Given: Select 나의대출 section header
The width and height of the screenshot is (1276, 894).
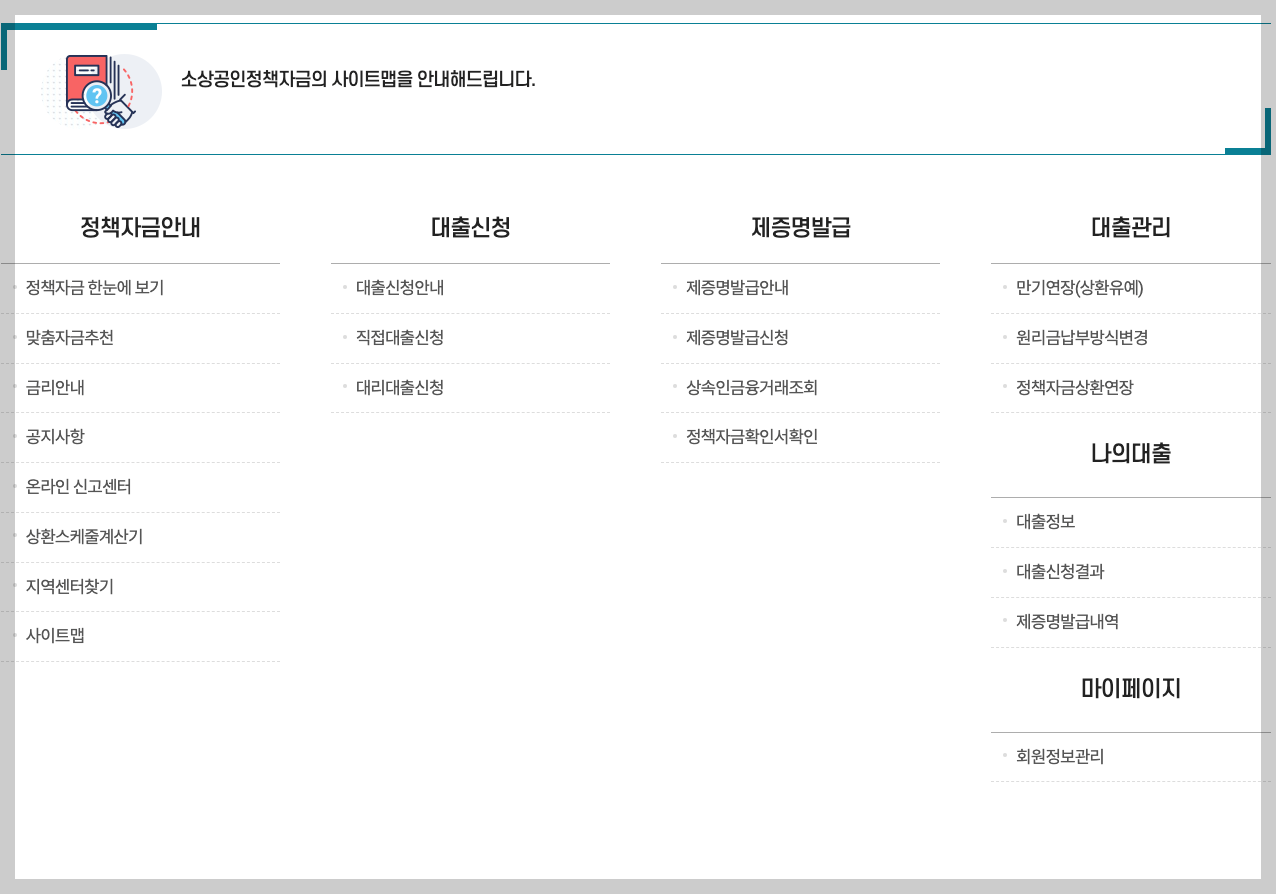Looking at the screenshot, I should click(x=1130, y=455).
